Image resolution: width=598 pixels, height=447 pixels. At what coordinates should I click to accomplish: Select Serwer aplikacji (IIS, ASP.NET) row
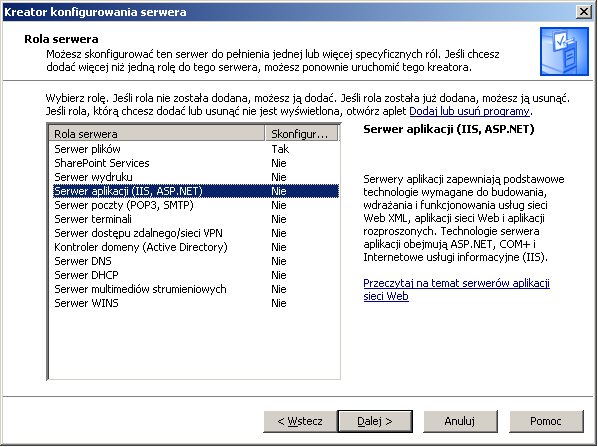coord(196,191)
